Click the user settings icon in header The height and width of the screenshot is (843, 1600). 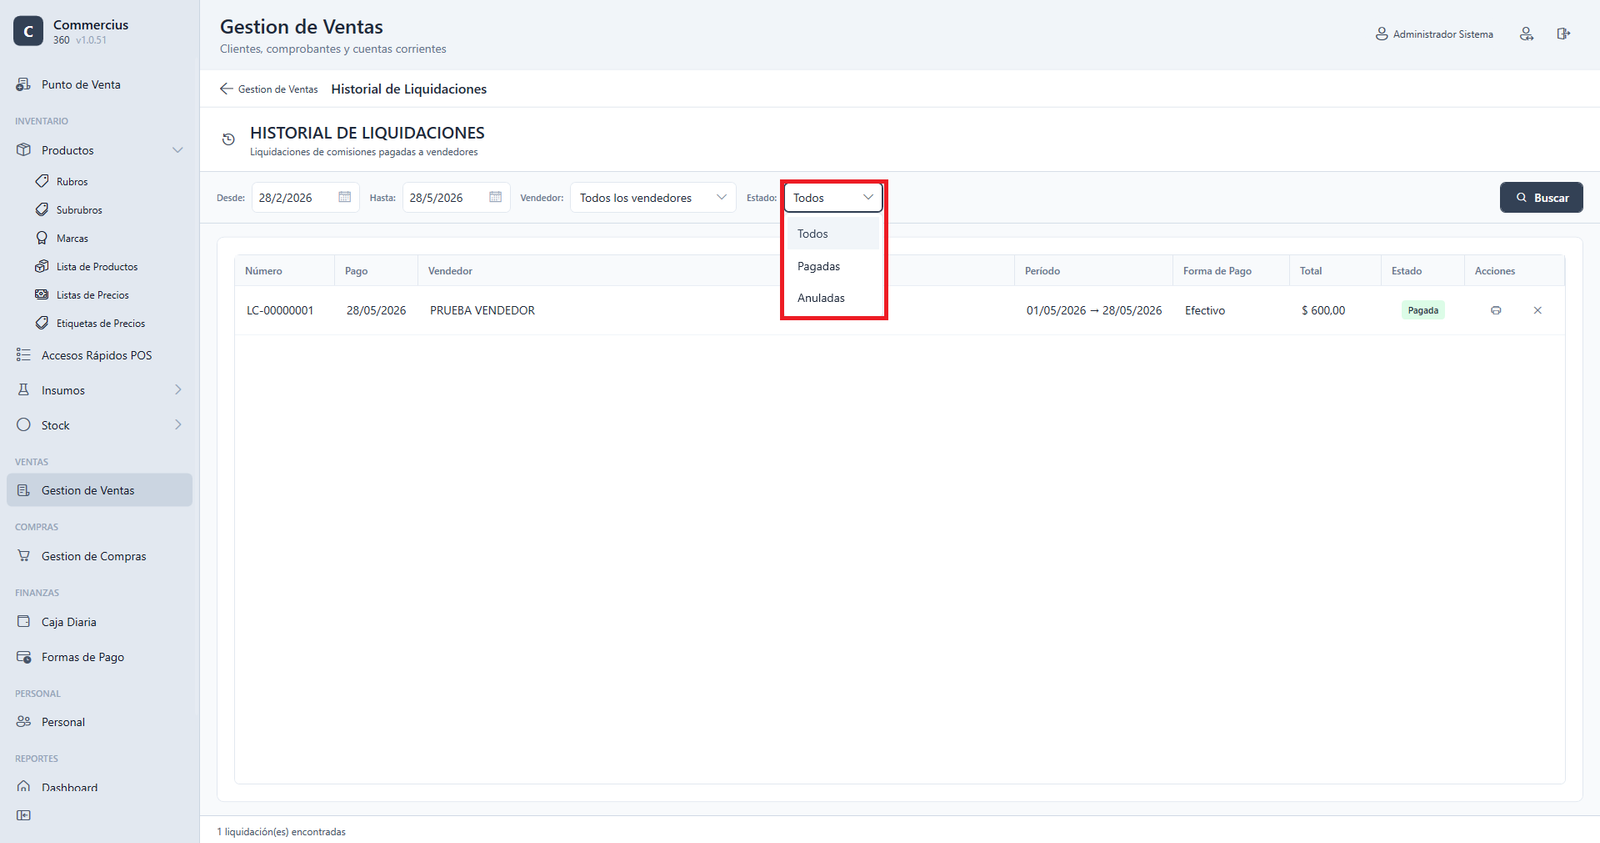coord(1526,34)
